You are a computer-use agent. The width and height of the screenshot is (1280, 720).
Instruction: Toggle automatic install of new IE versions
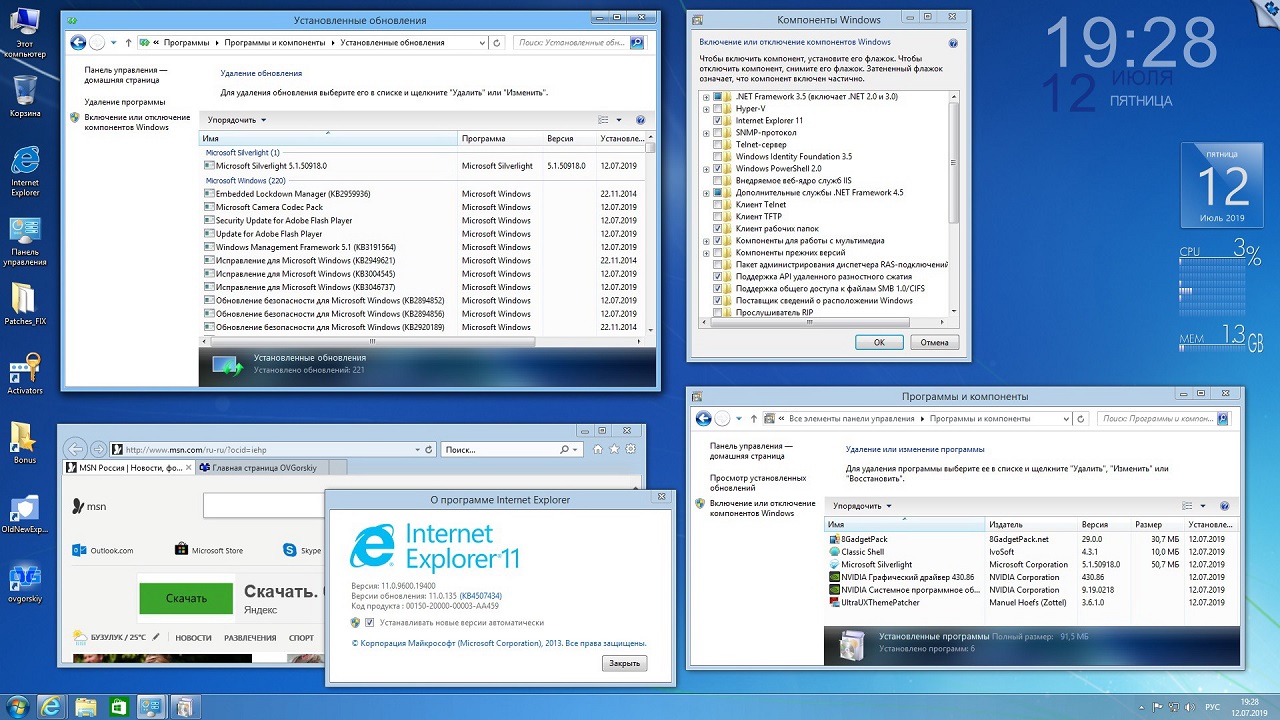(x=370, y=622)
